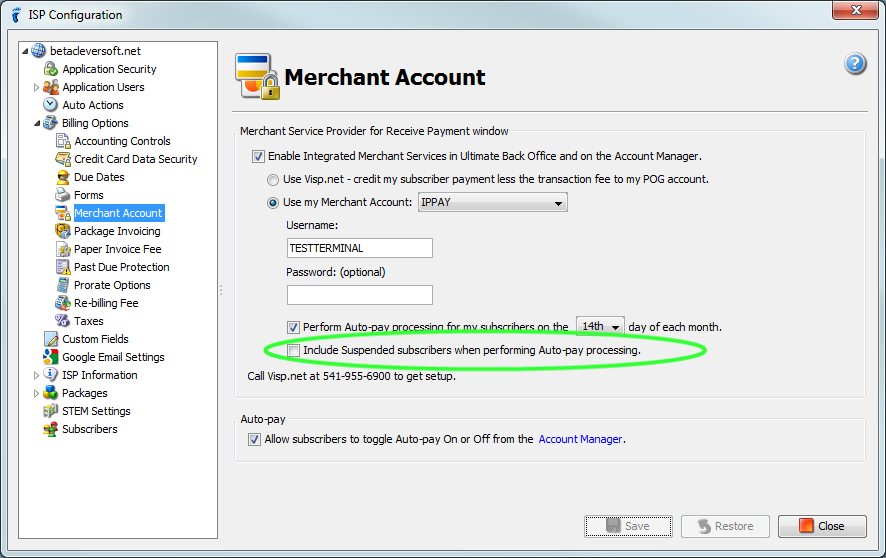Click the Application Security shield icon
The image size is (886, 558).
click(x=51, y=69)
